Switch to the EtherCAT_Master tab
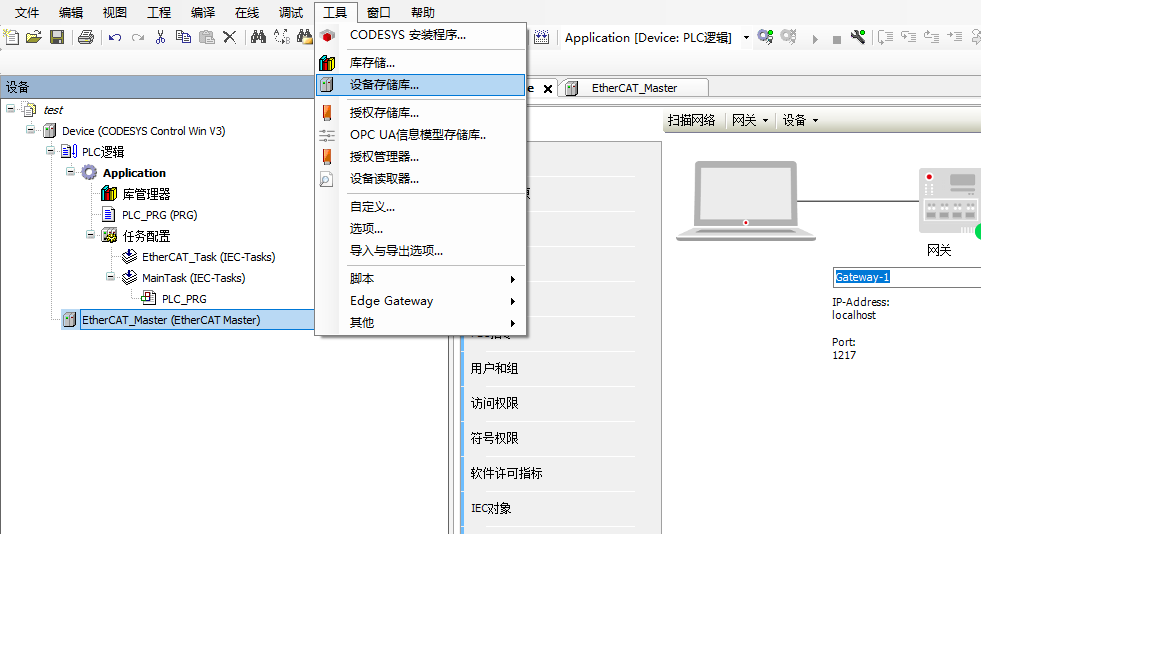Screen dimensions: 1152x648 tap(634, 88)
